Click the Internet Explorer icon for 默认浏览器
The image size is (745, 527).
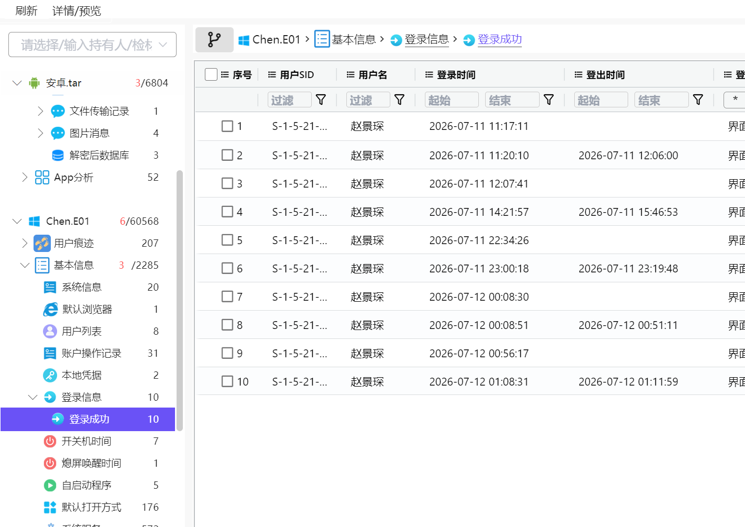pos(50,309)
